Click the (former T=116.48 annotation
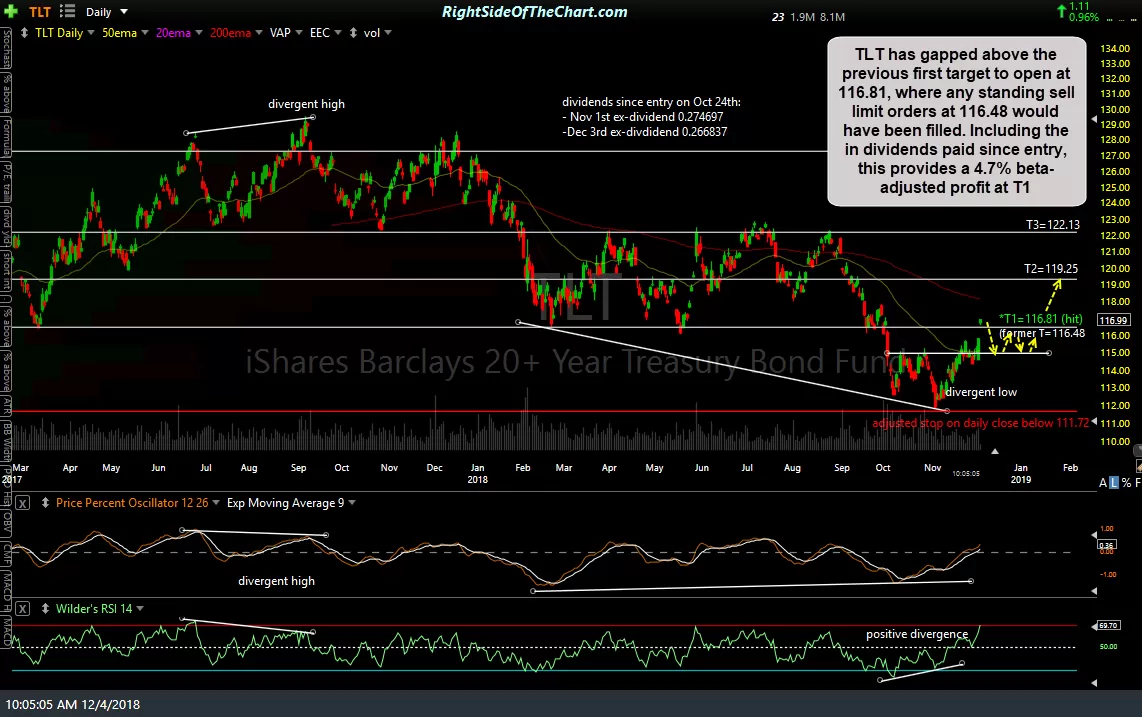Viewport: 1142px width, 717px height. pyautogui.click(x=1042, y=333)
